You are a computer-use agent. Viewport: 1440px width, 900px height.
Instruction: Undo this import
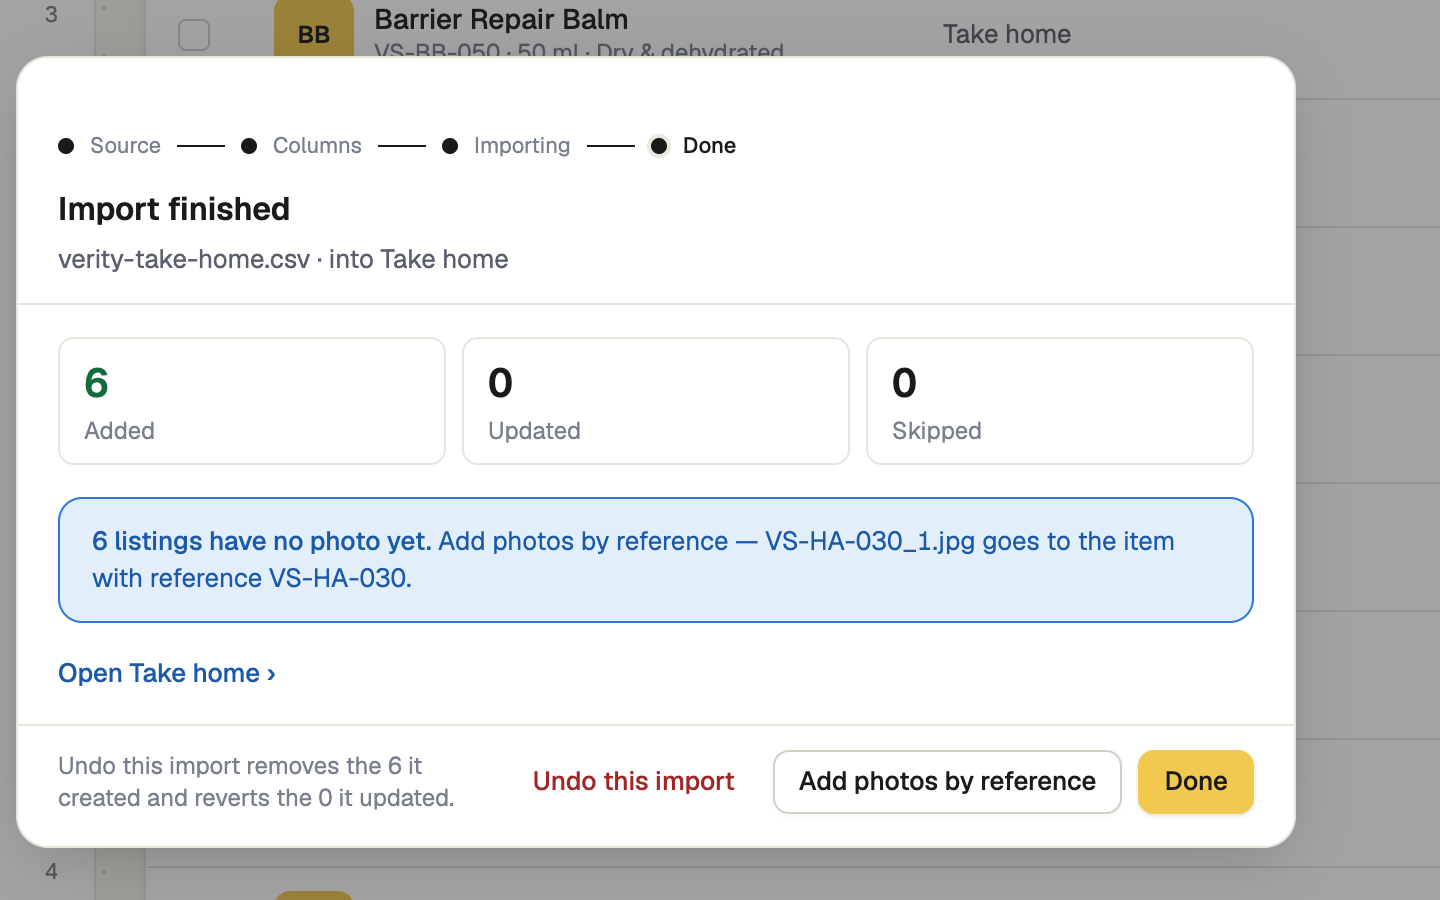[x=633, y=781]
